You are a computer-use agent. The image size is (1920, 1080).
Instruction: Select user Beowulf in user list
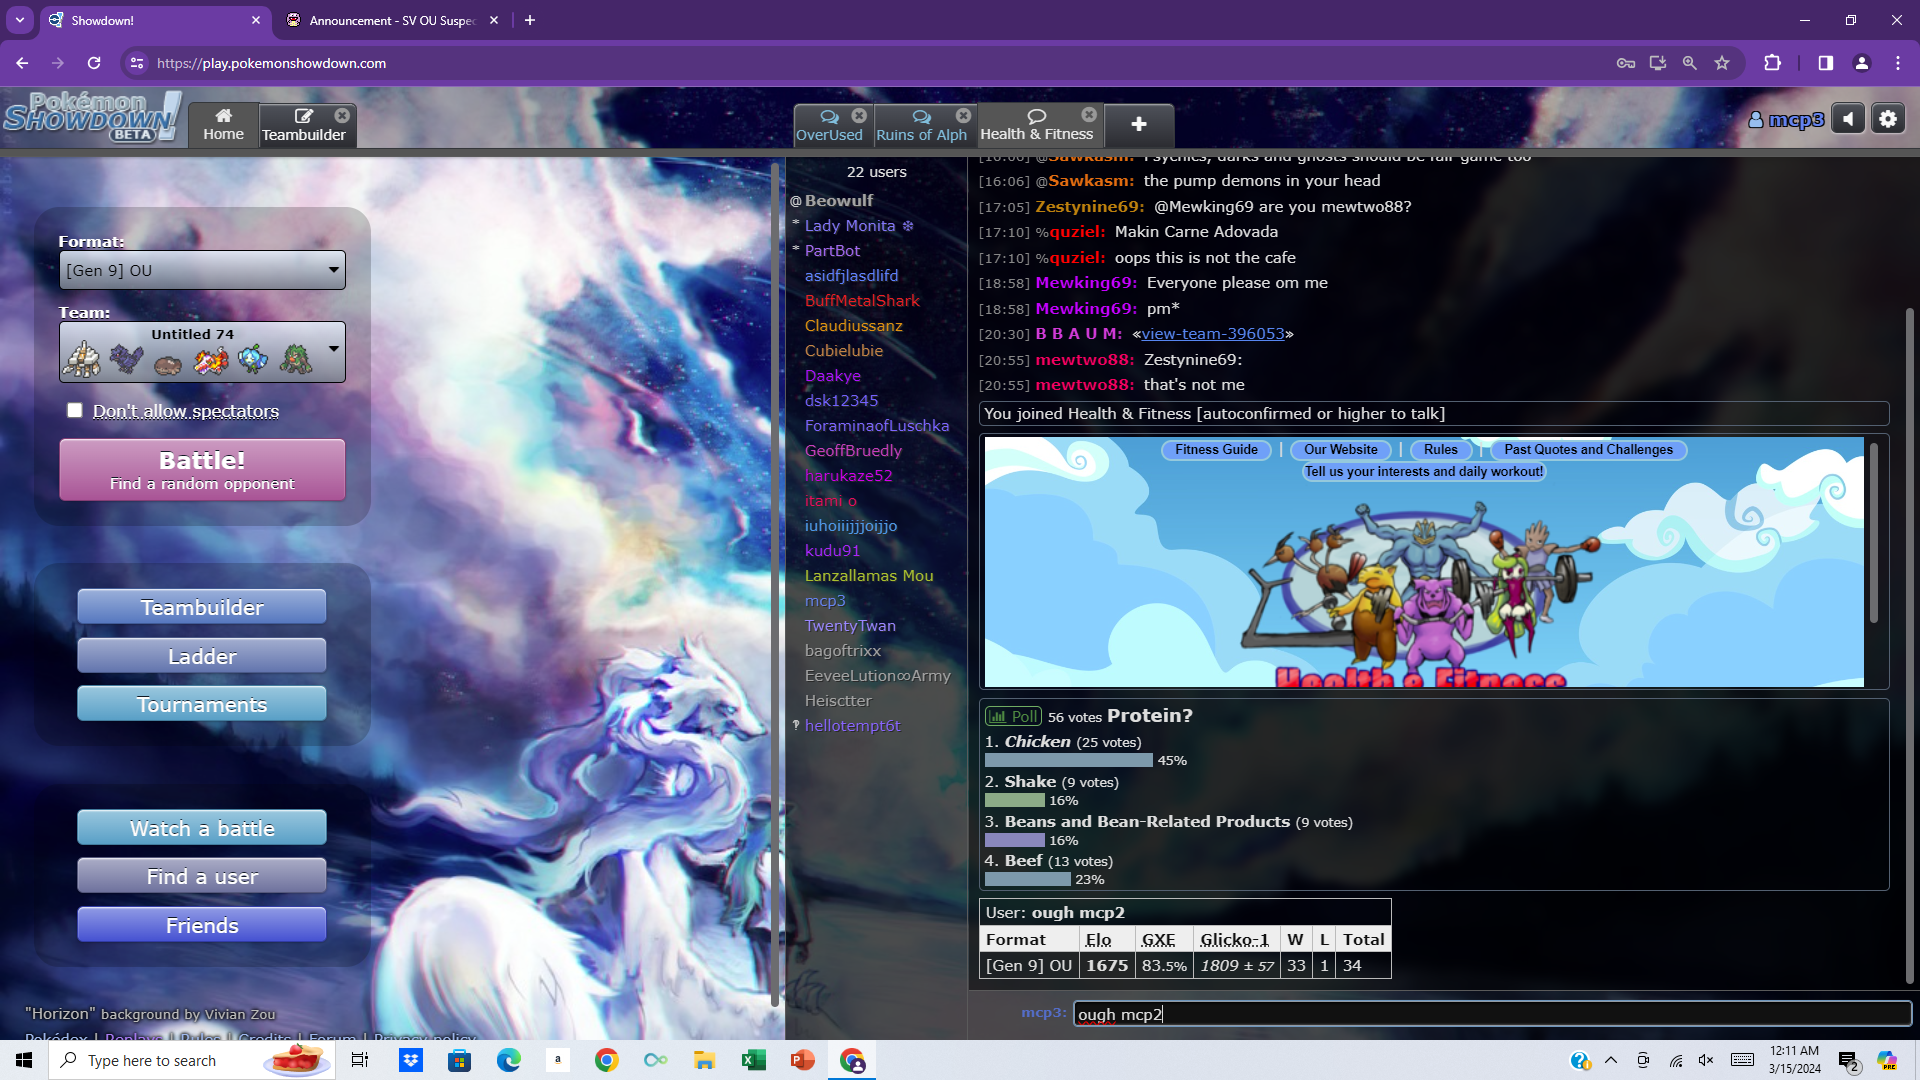(x=838, y=201)
